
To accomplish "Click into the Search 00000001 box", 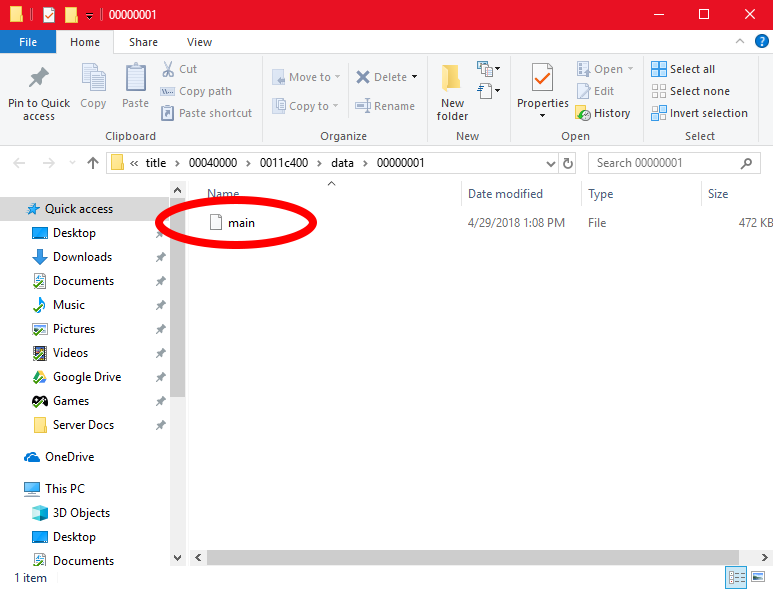I will pyautogui.click(x=665, y=163).
